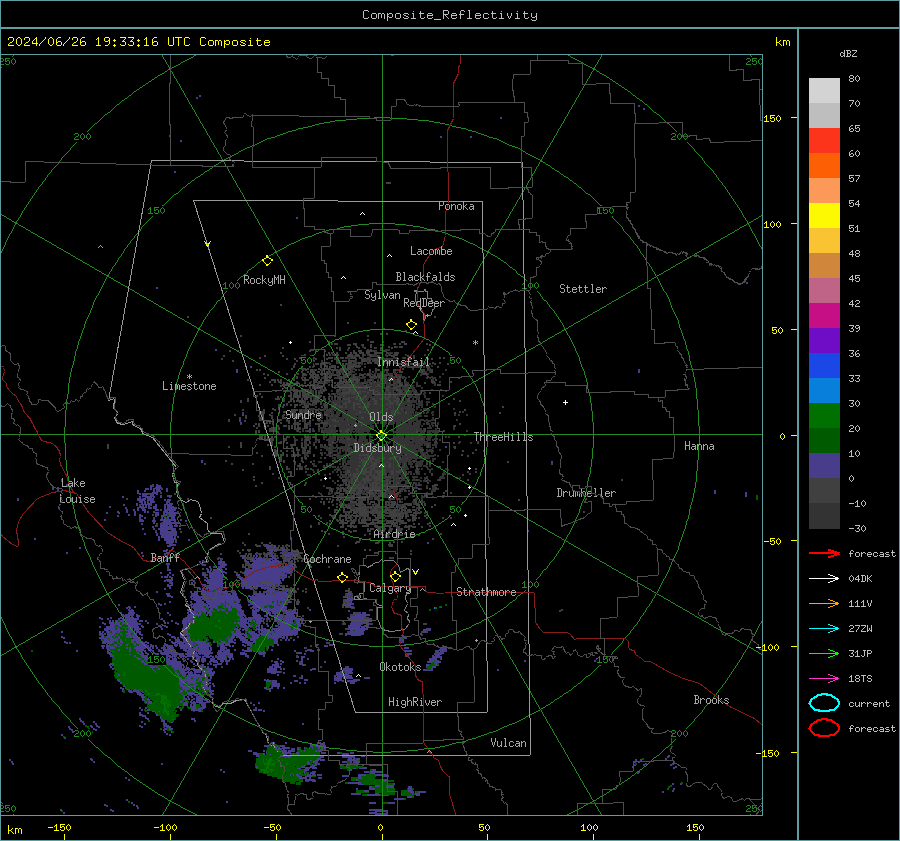Click the Sylvan town label
900x841 pixels.
382,295
